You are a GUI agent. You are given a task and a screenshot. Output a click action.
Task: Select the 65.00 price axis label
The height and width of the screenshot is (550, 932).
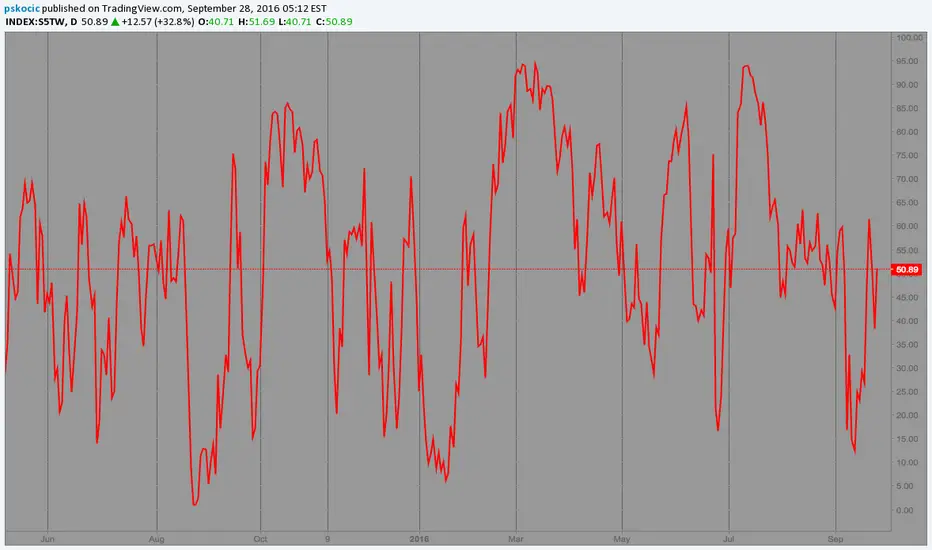[907, 203]
